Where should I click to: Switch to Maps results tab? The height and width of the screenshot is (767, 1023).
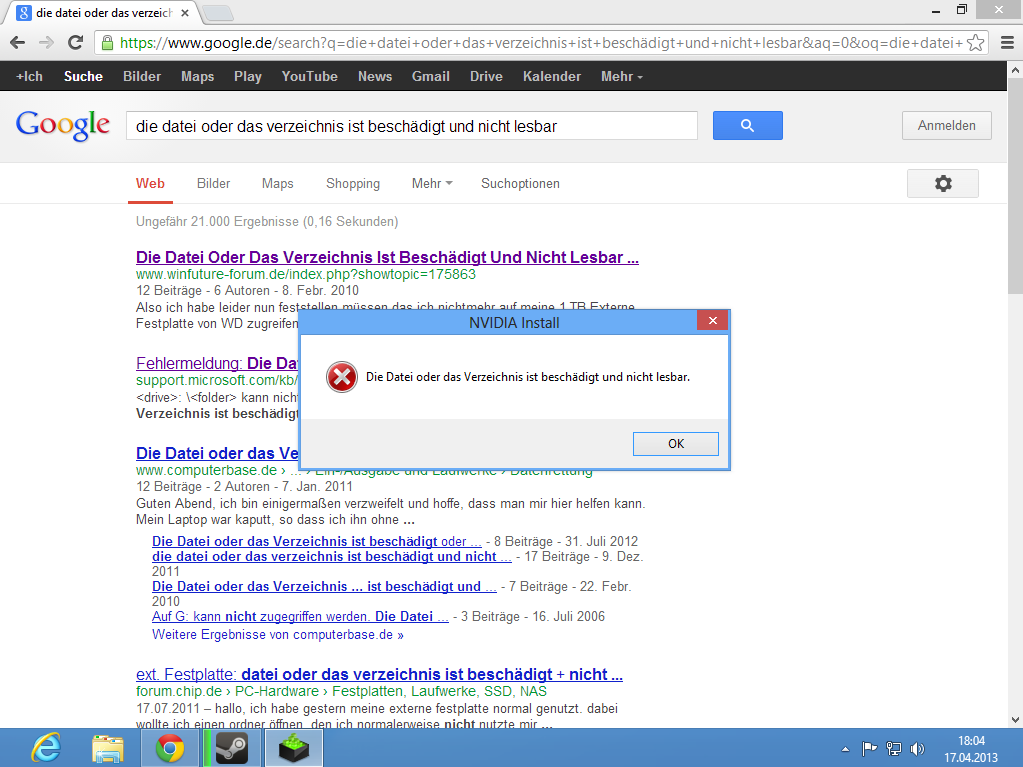[277, 183]
